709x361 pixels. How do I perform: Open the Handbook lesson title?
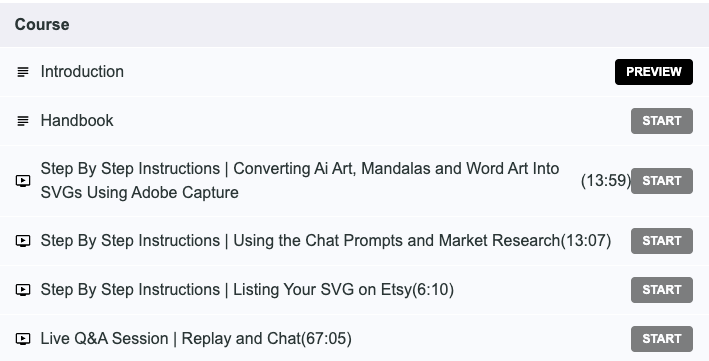coord(77,120)
